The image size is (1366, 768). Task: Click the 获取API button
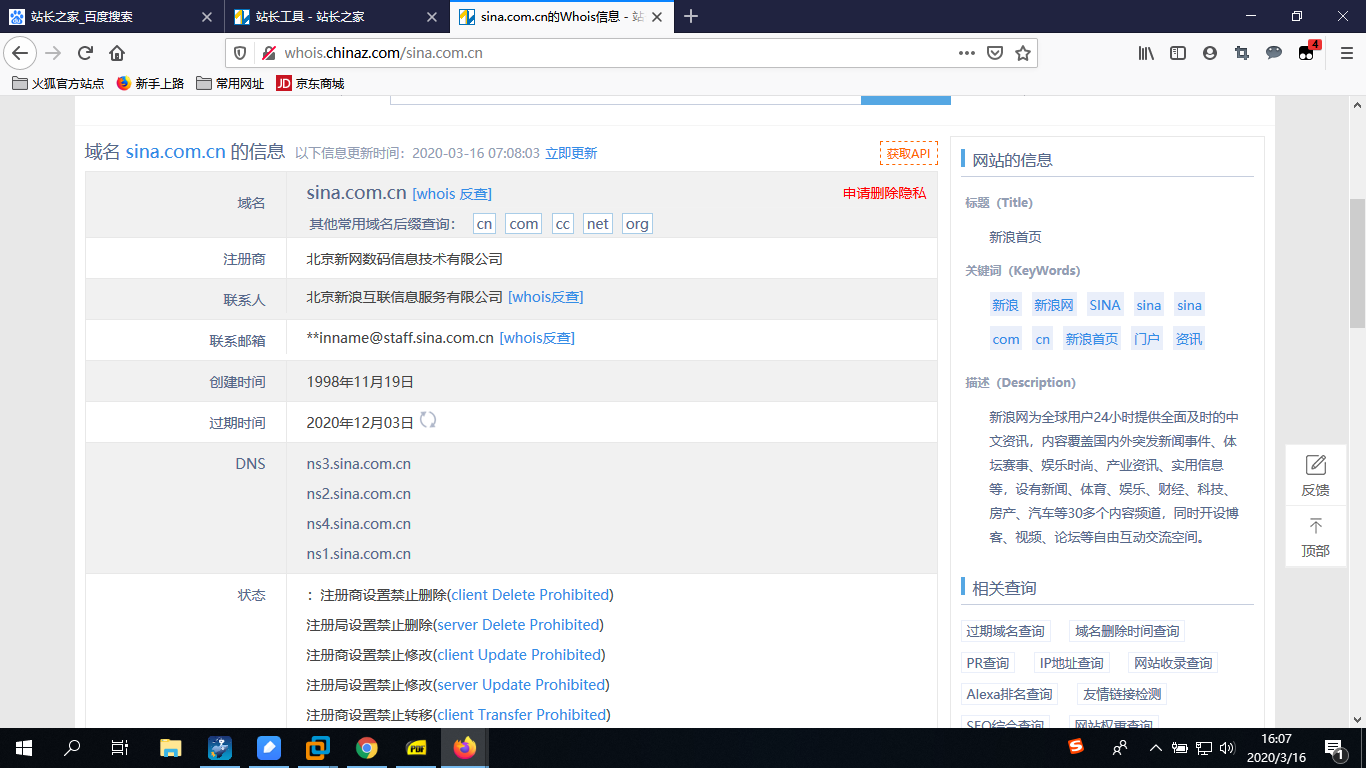[909, 153]
